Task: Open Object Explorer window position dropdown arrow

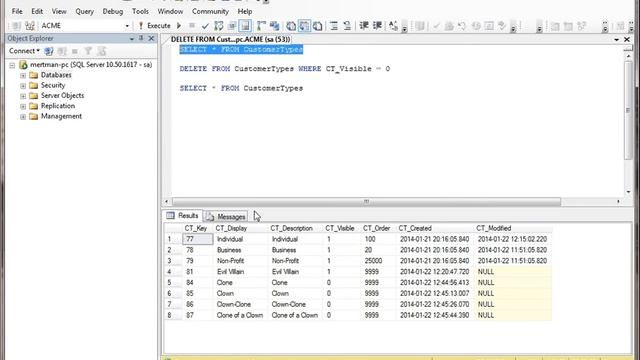Action: 131,39
